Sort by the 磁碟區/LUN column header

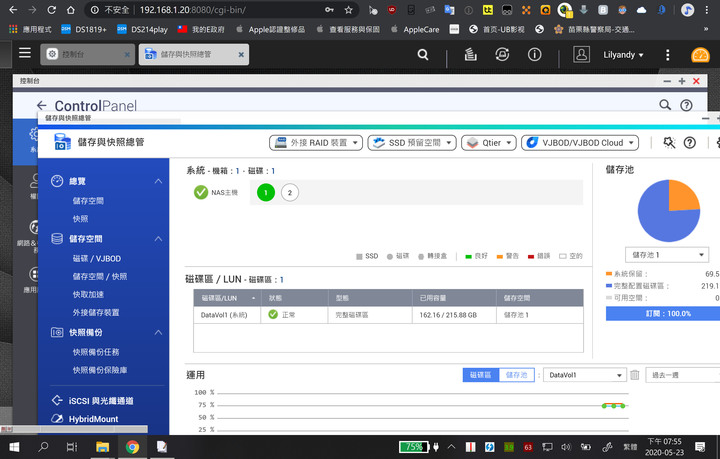227,298
